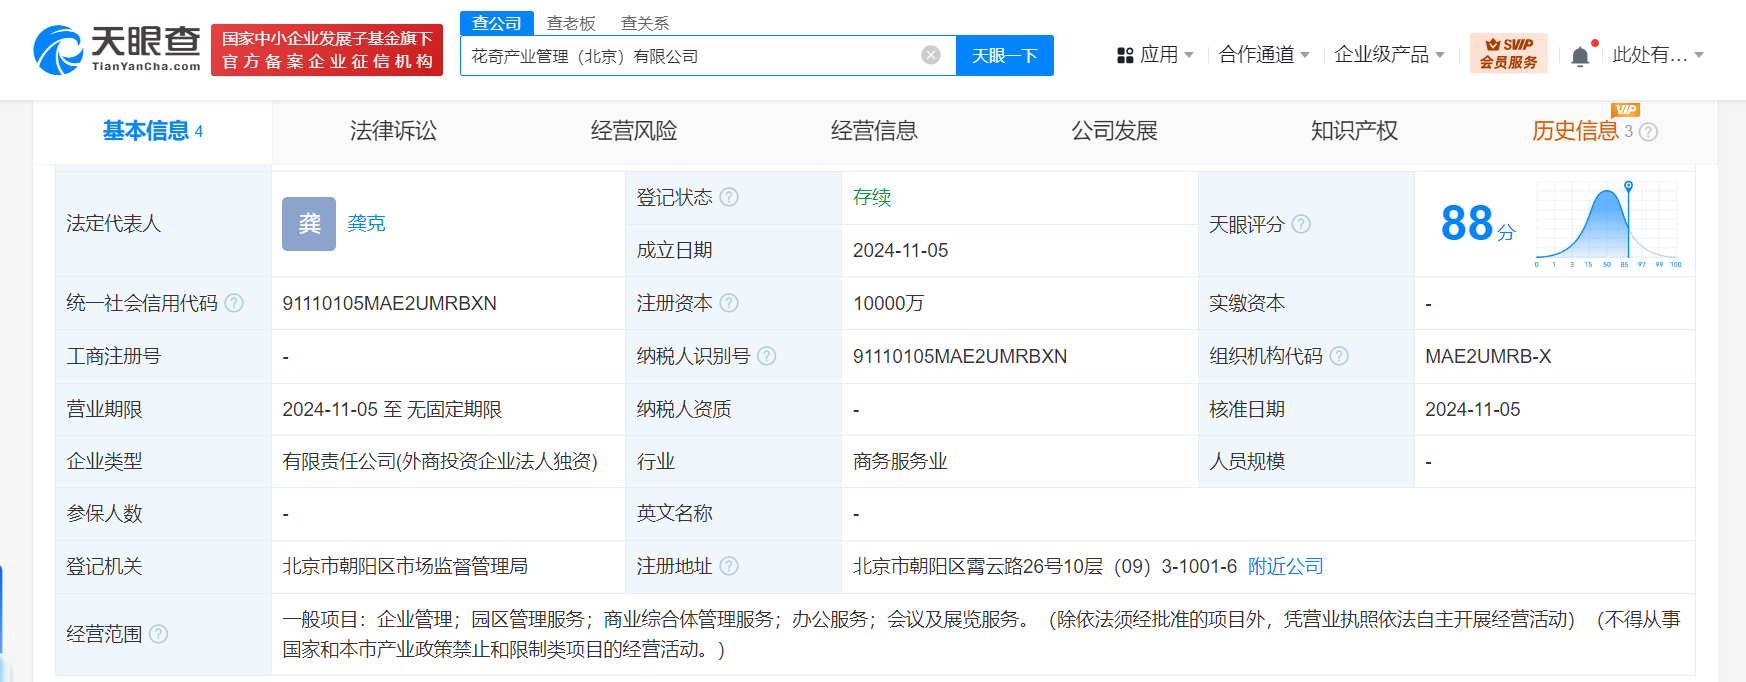
Task: Select the 查公司 search tab
Action: coord(497,23)
